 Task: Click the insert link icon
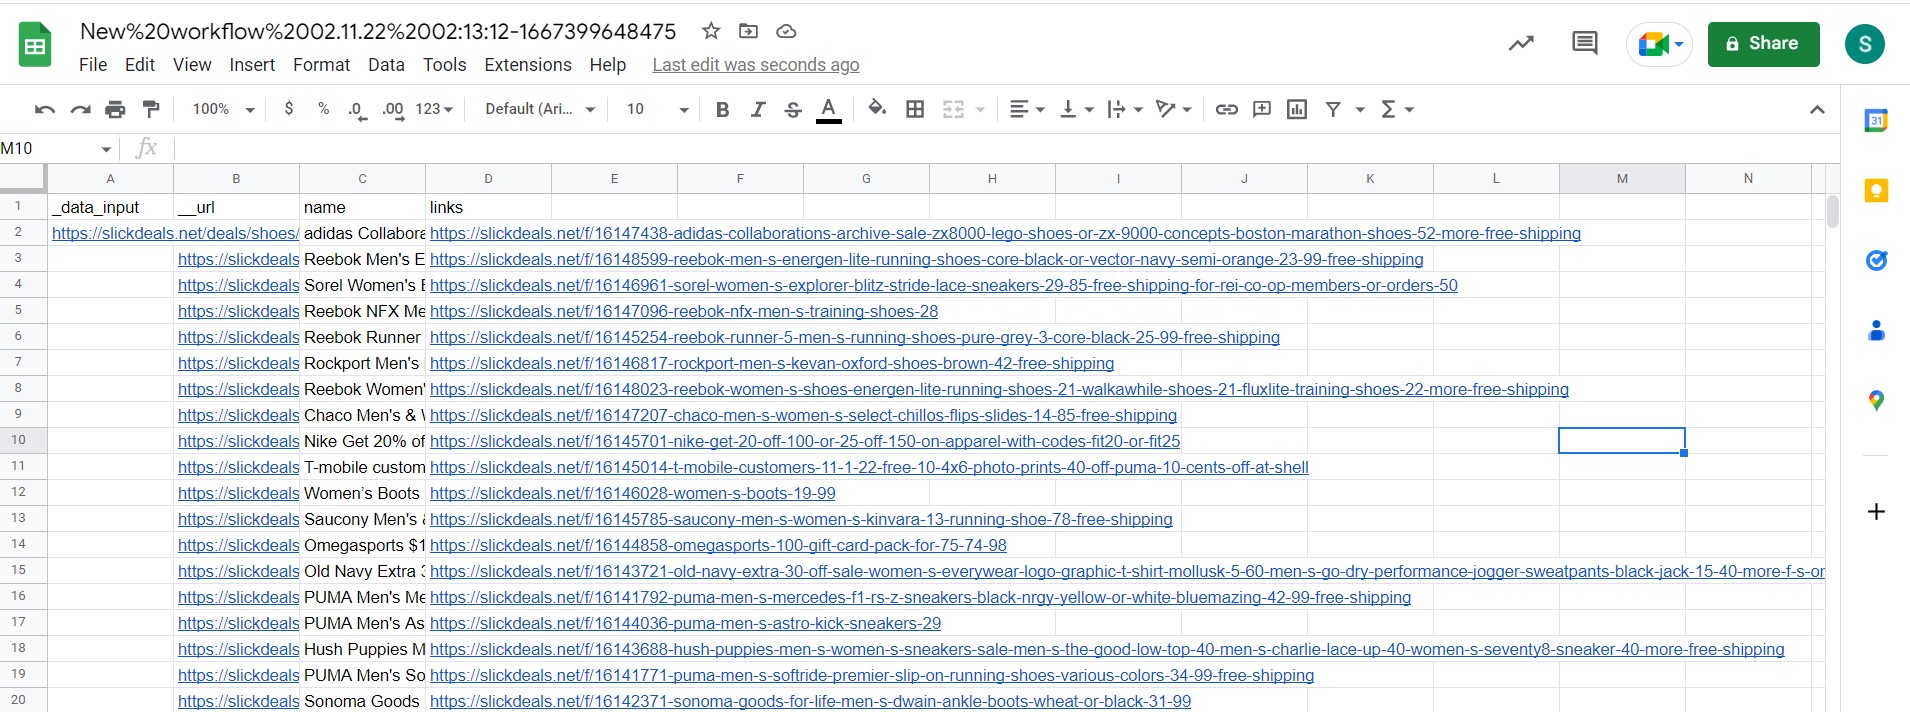point(1226,109)
